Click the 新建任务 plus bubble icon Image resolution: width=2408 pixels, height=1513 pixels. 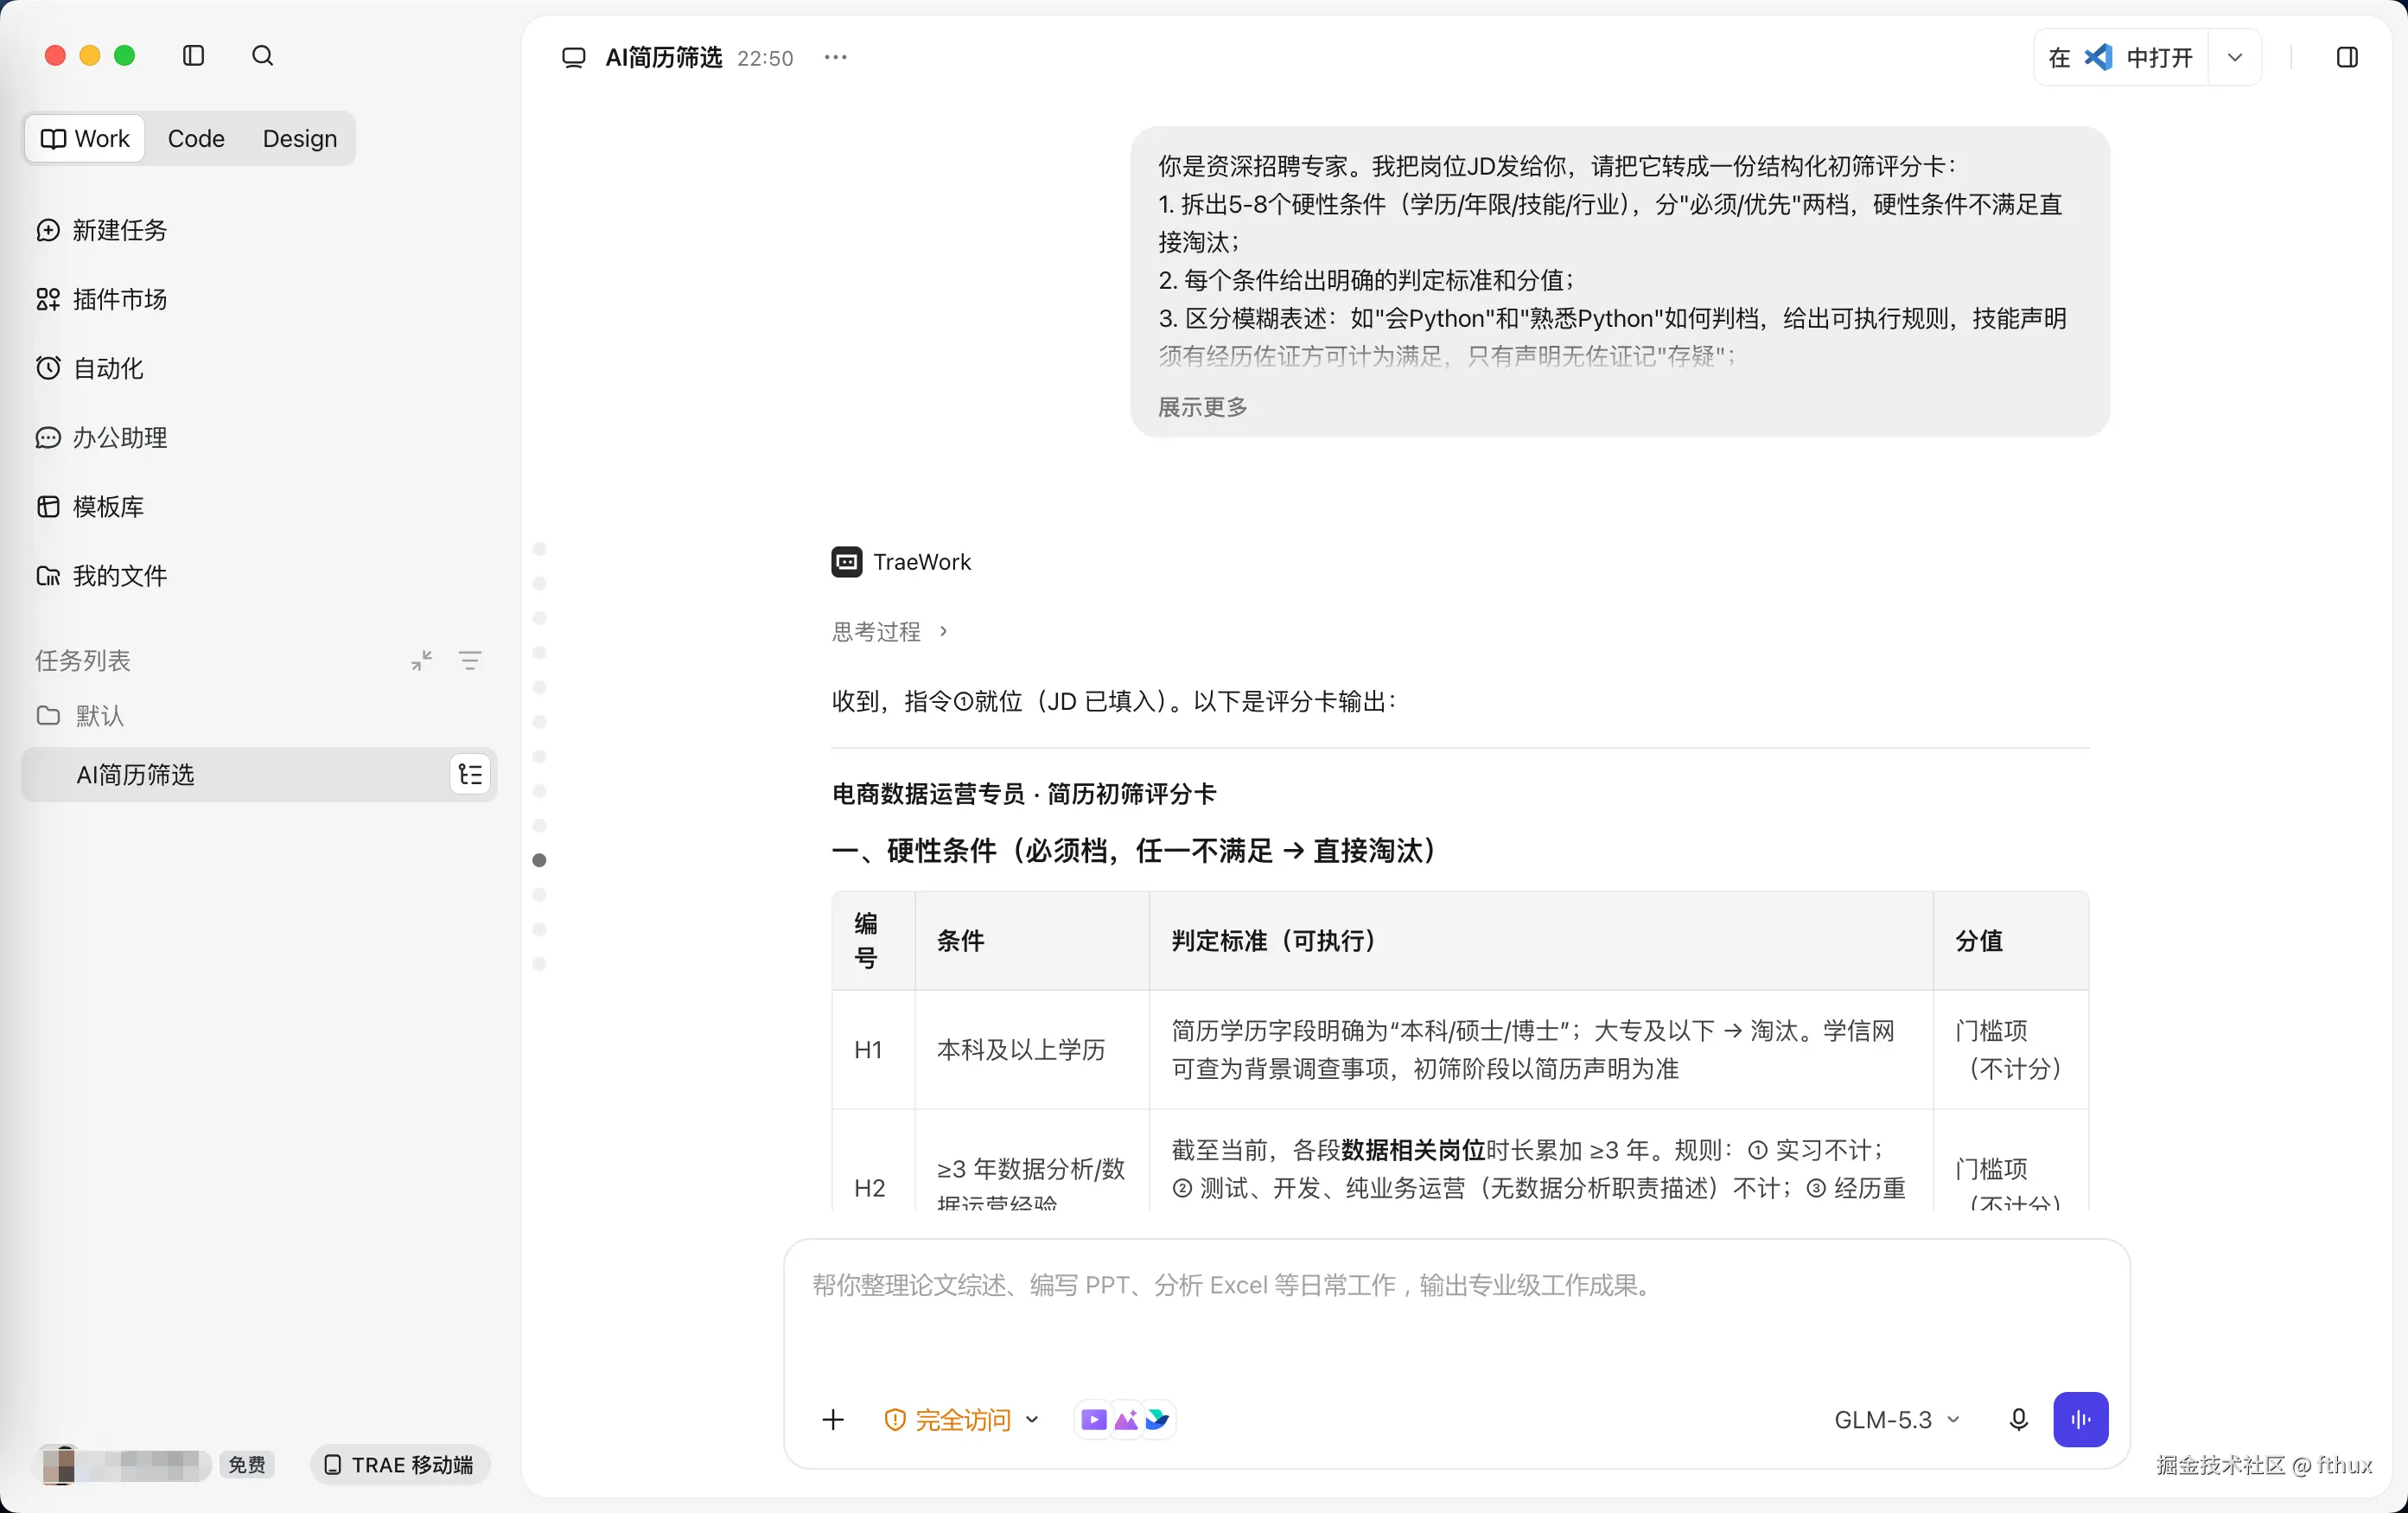tap(48, 230)
